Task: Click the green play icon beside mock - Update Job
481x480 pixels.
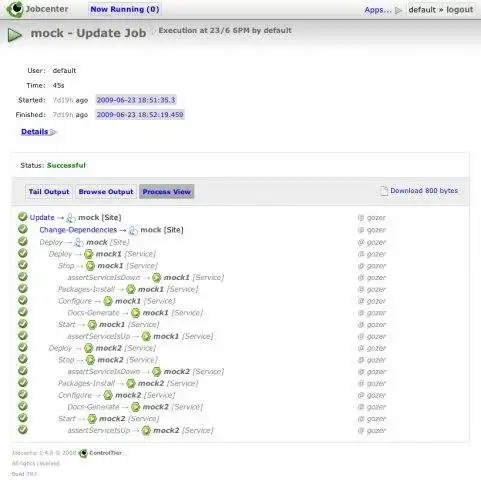Action: (15, 35)
